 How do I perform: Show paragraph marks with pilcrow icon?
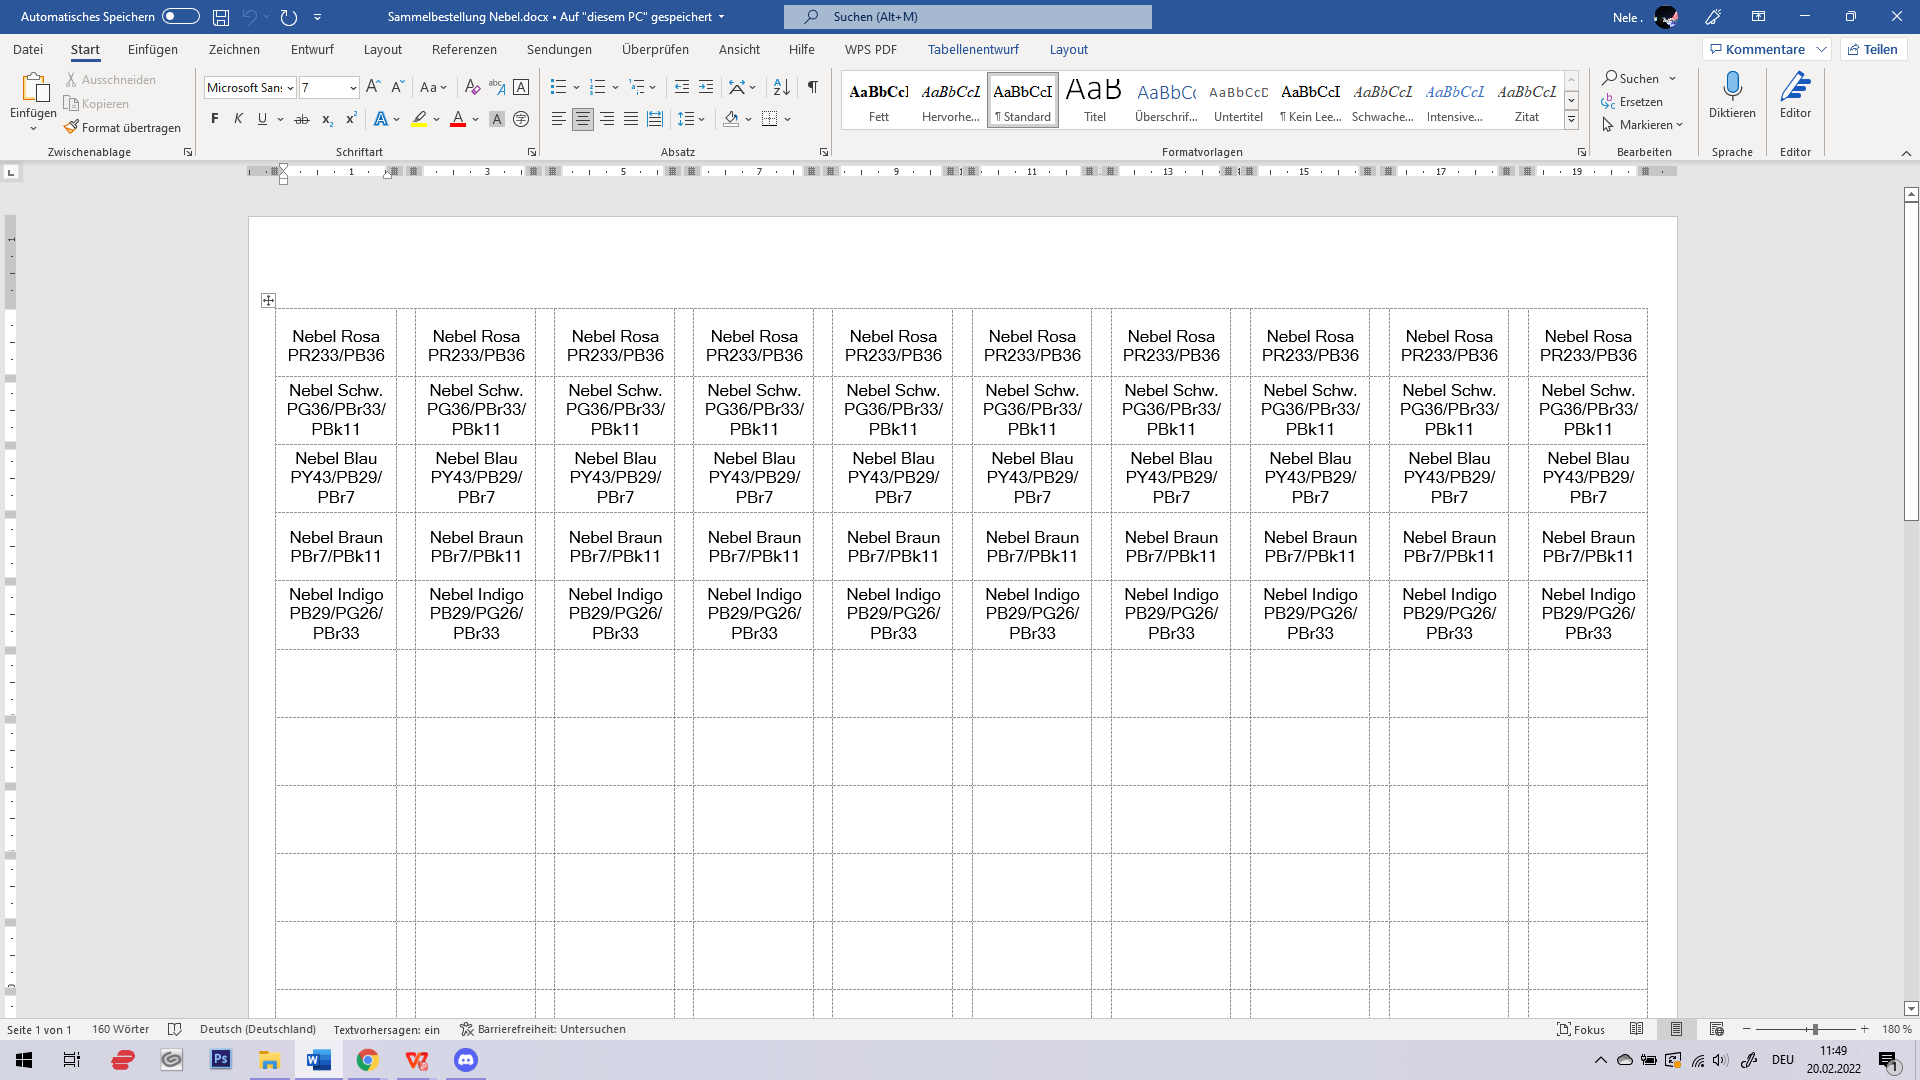pos(813,88)
